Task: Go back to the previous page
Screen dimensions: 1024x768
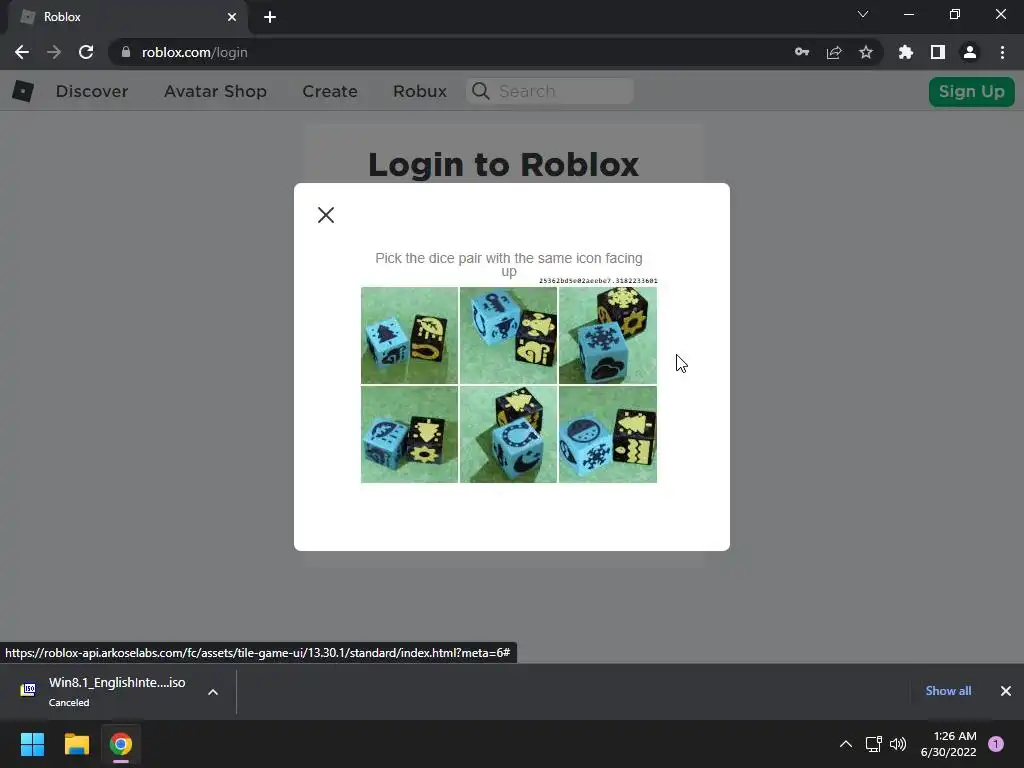Action: (x=22, y=52)
